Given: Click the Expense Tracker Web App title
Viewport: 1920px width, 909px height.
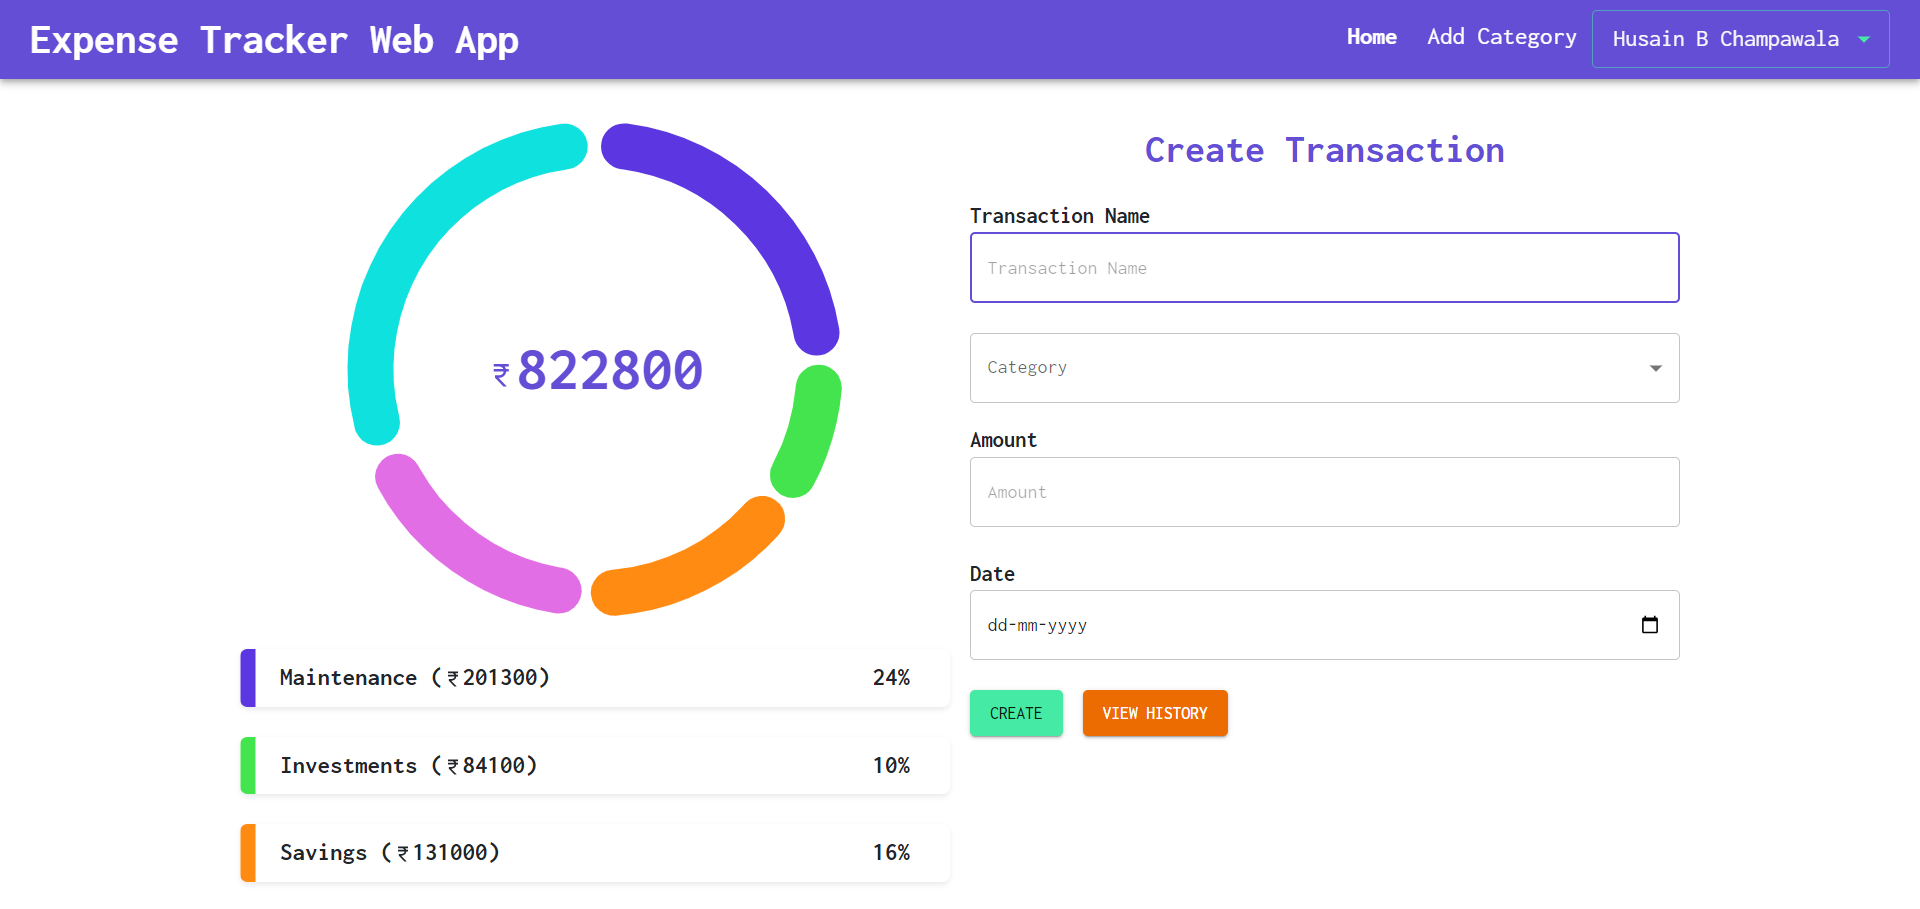Looking at the screenshot, I should click(274, 40).
